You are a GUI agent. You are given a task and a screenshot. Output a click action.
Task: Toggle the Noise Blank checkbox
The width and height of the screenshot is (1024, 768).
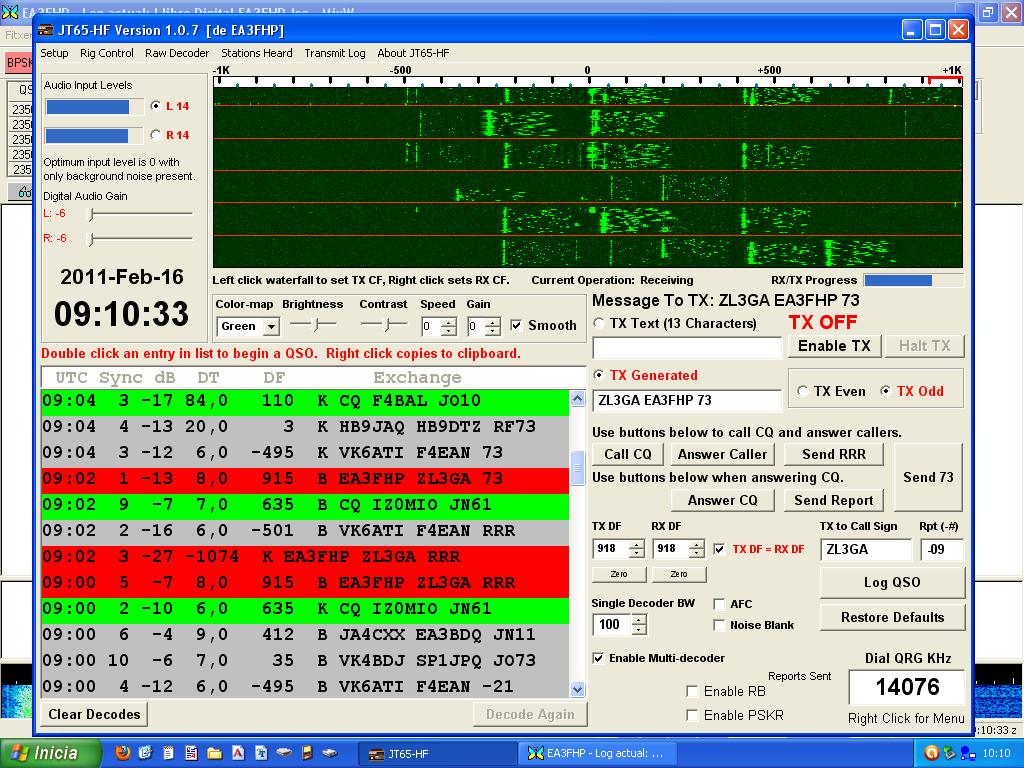point(719,625)
